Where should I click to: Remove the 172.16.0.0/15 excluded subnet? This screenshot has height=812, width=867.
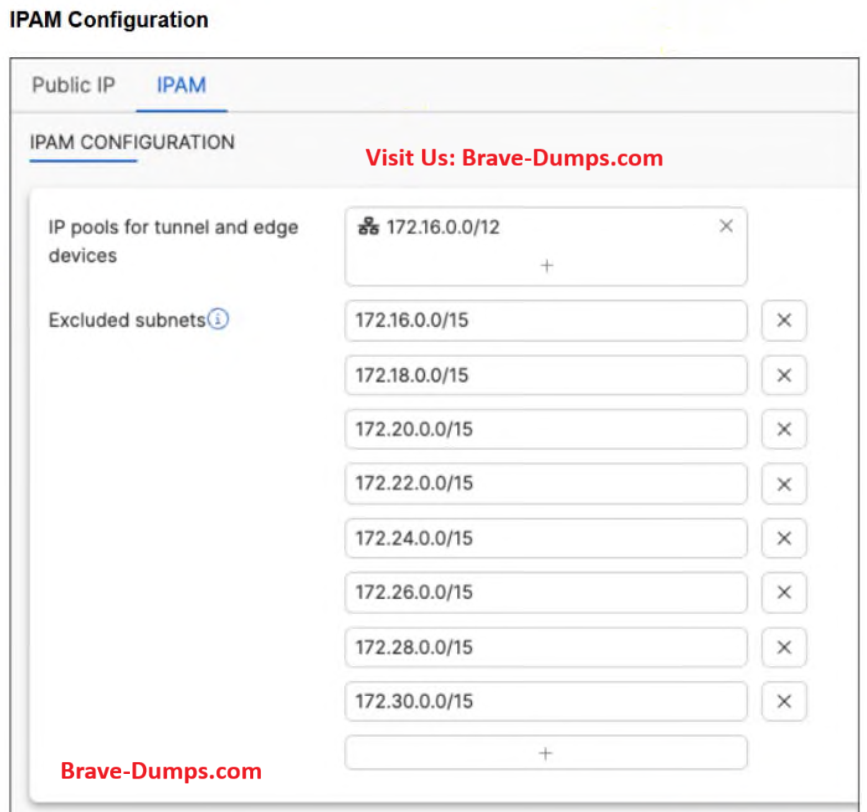click(x=784, y=321)
